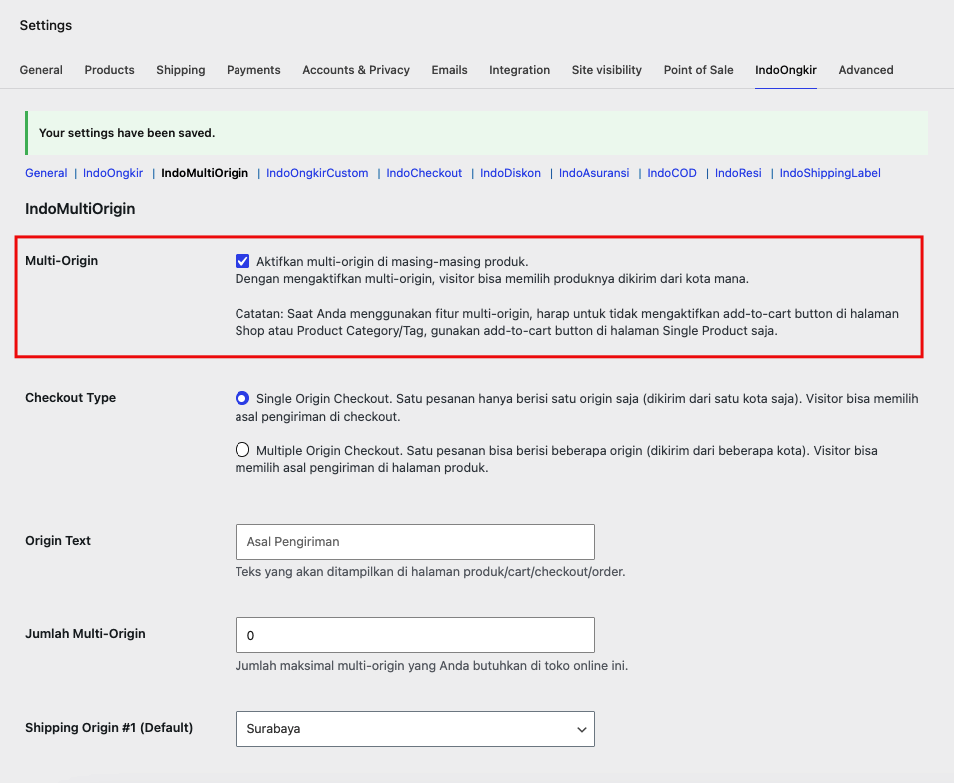Click the 'Shipping Origin #1 (Default)' label
The width and height of the screenshot is (954, 783).
point(109,728)
